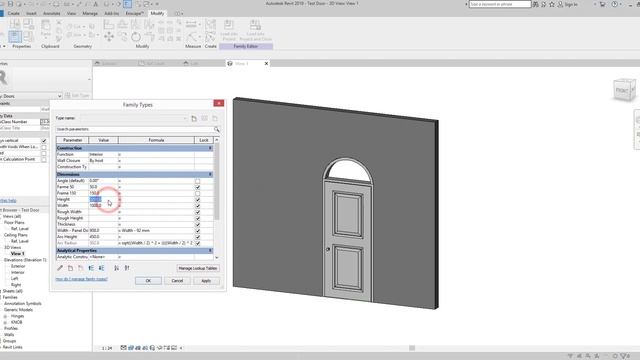Open the Type name dropdown
This screenshot has height=360, width=640.
tap(185, 118)
